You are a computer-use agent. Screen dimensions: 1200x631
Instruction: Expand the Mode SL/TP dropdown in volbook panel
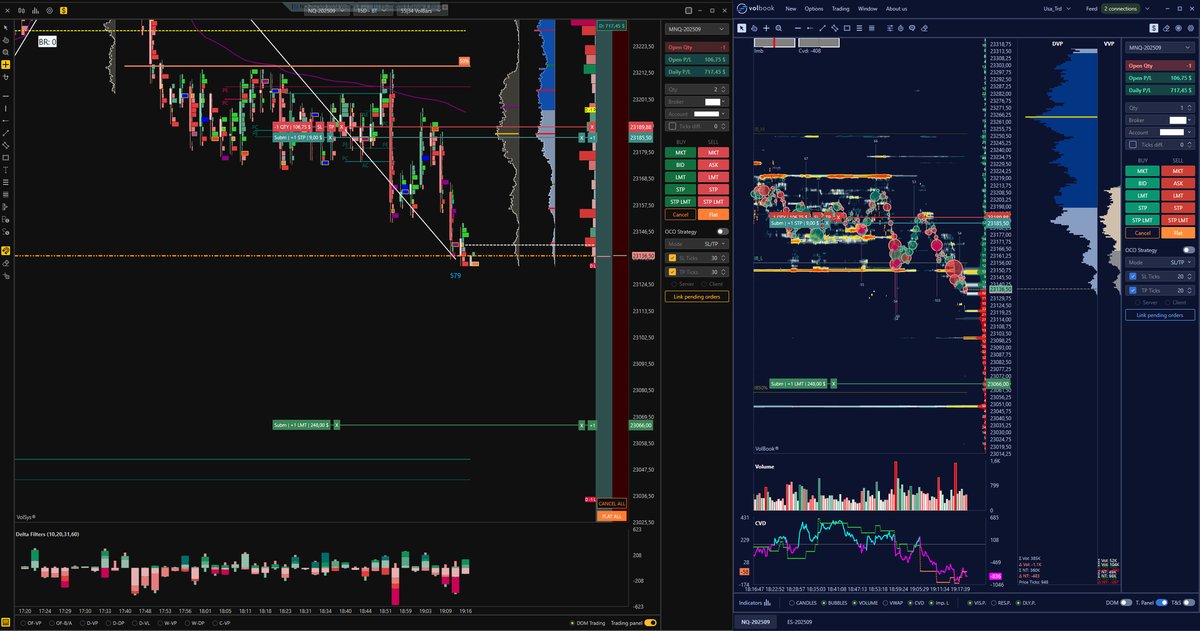1160,263
